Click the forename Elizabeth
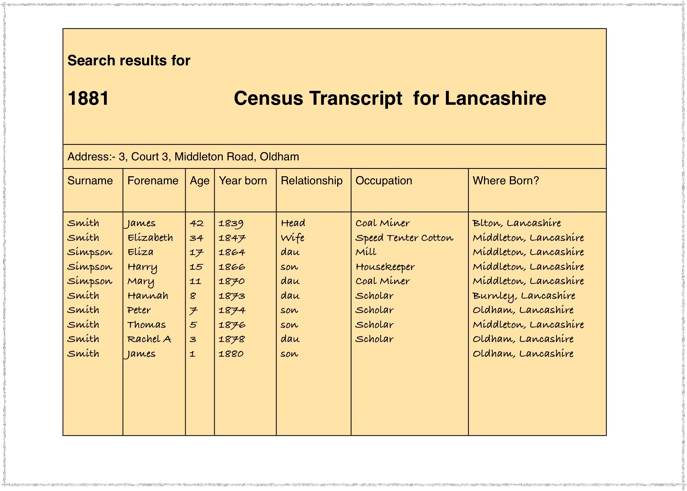Viewport: 687px width, 491px height. pos(150,238)
